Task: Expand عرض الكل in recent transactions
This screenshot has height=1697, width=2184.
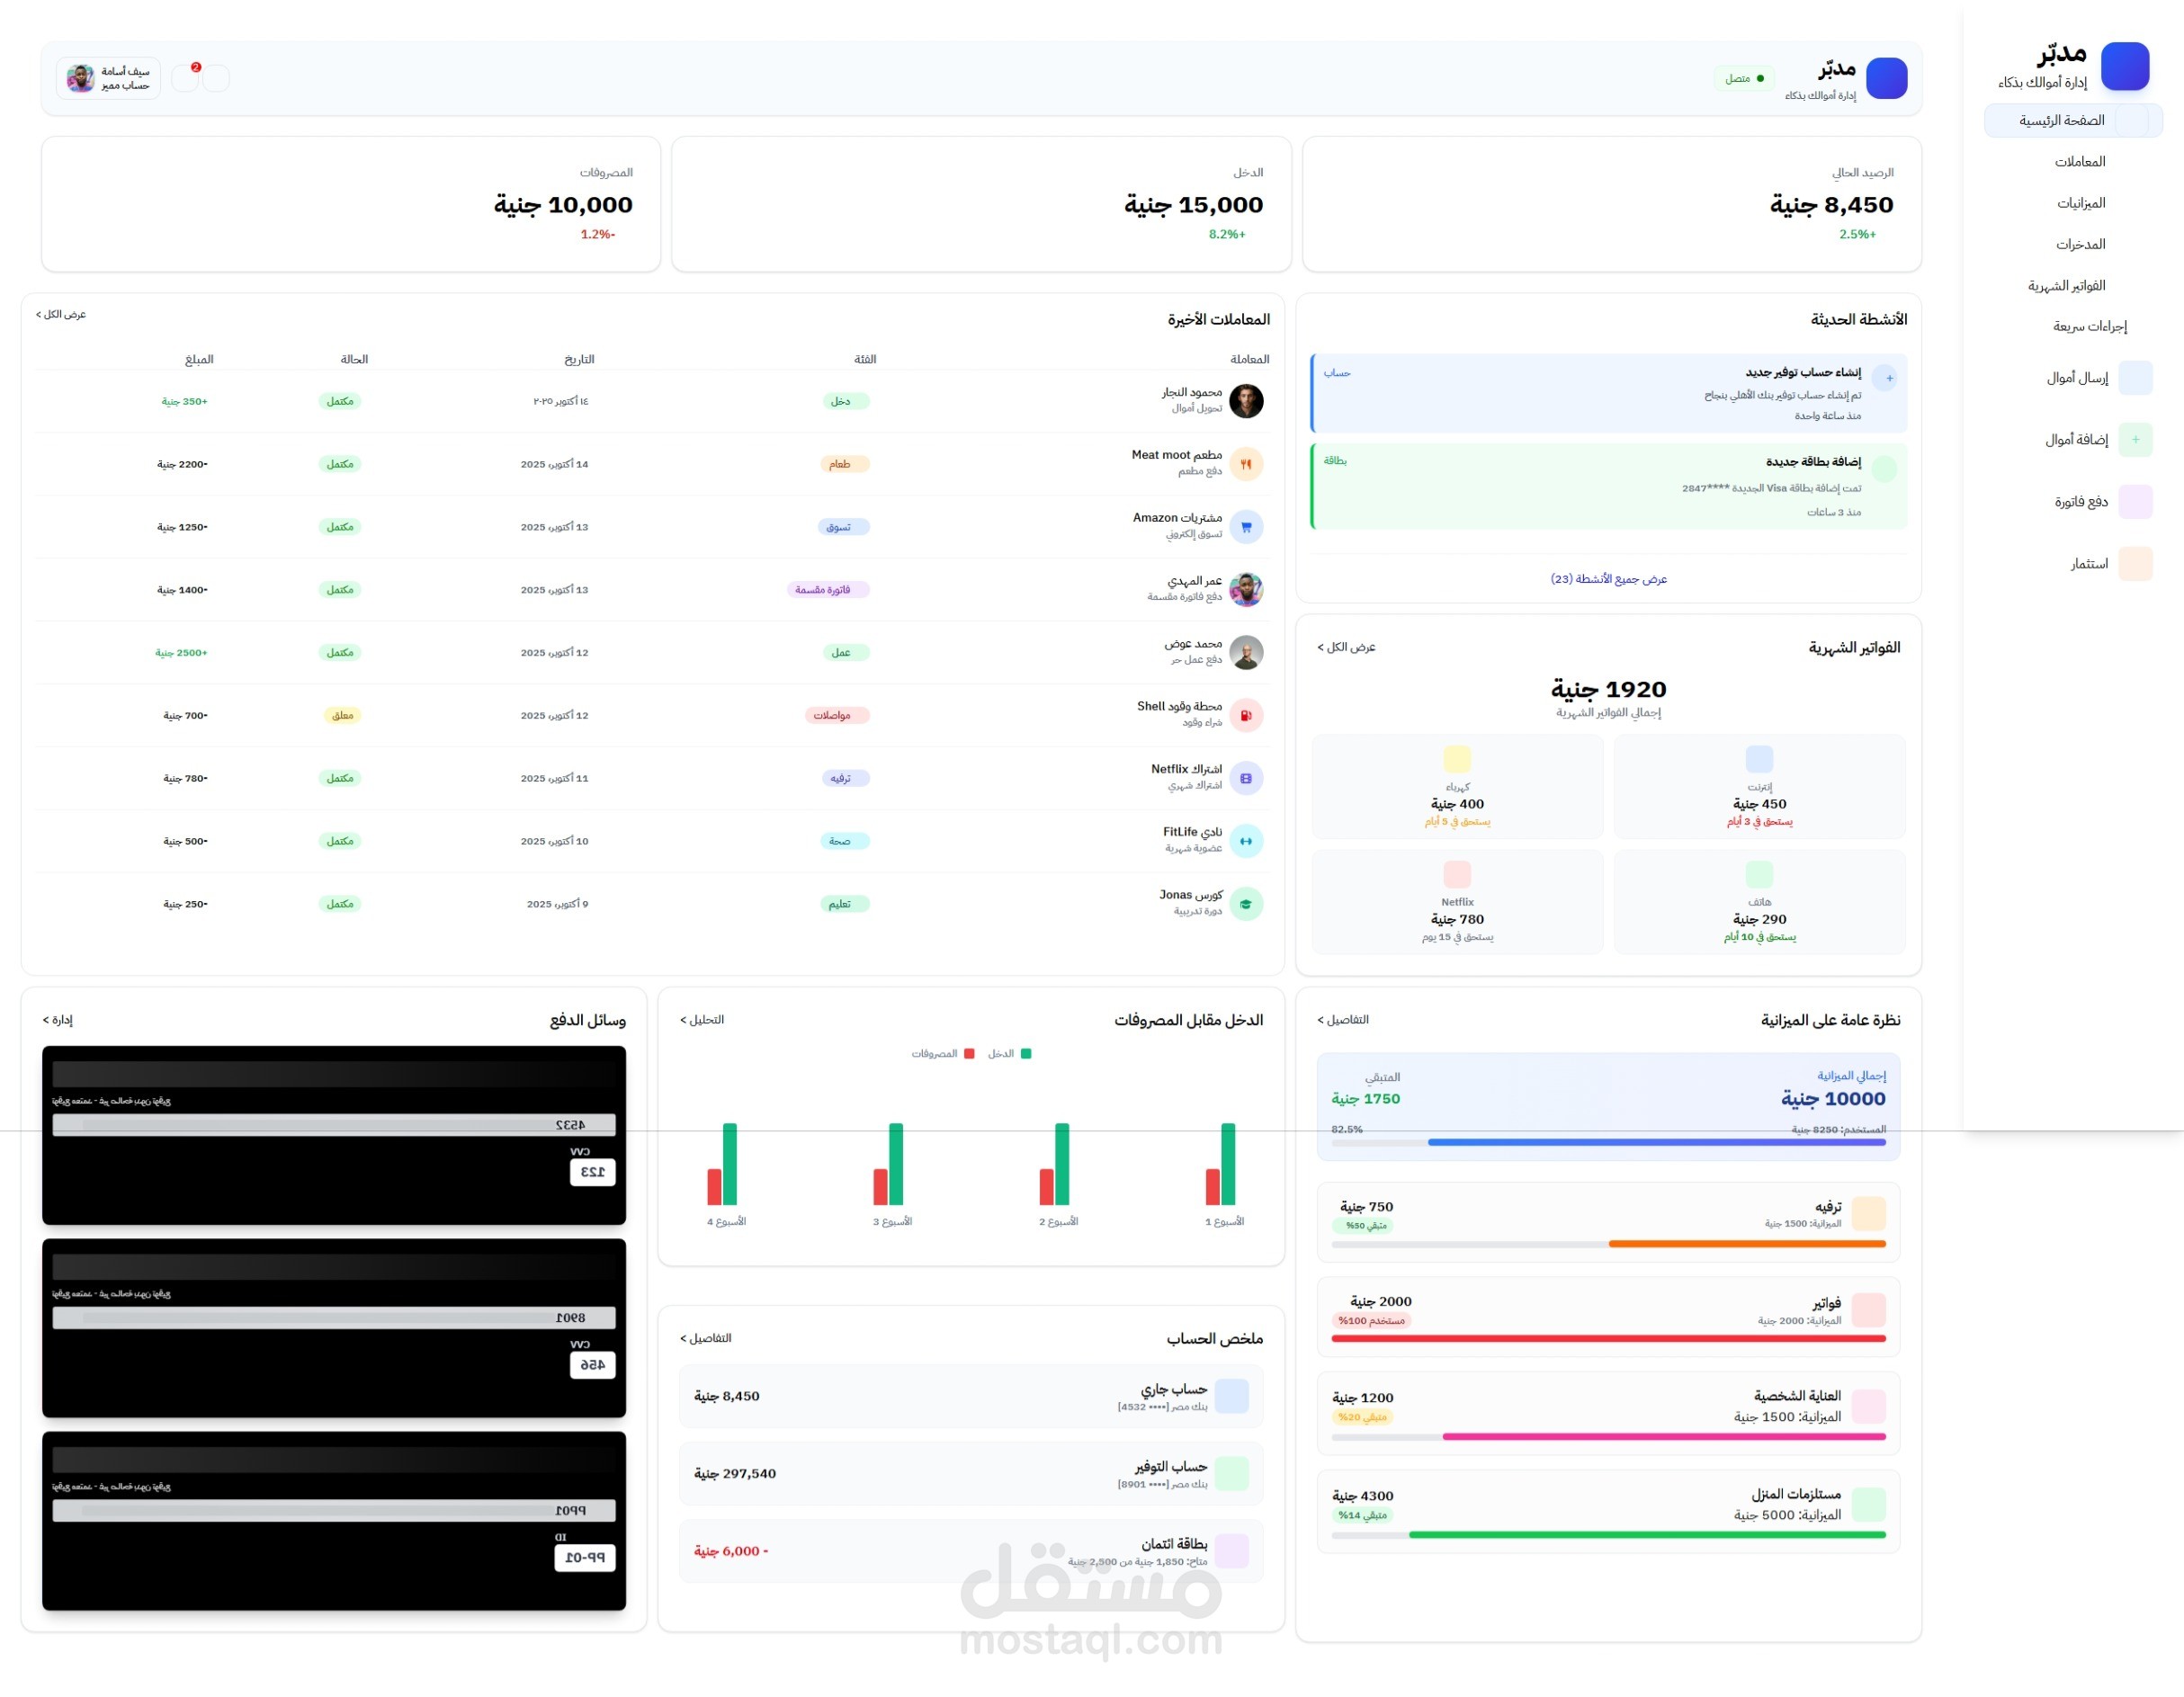Action: coord(61,315)
